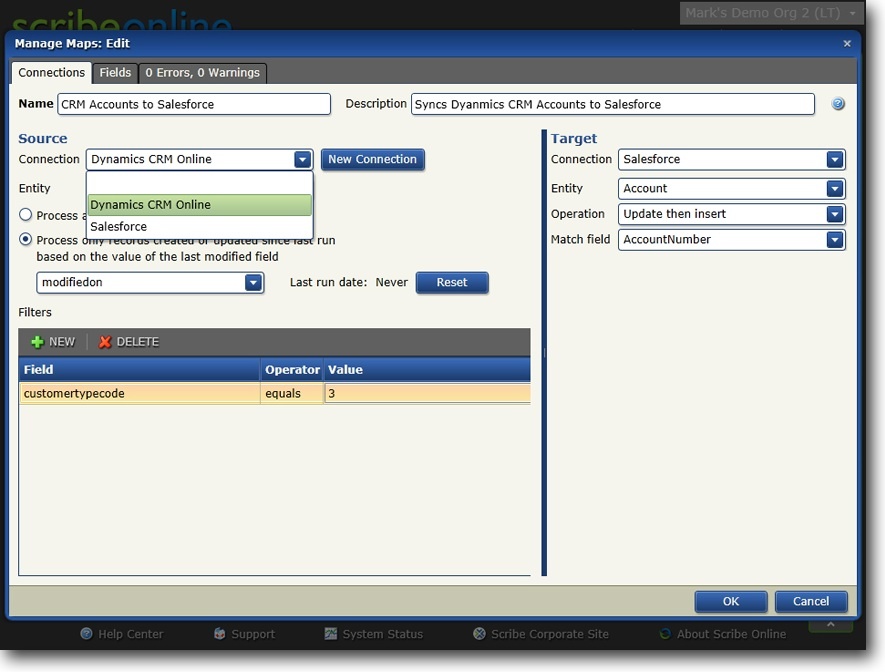Click the New Connection button

tap(373, 160)
